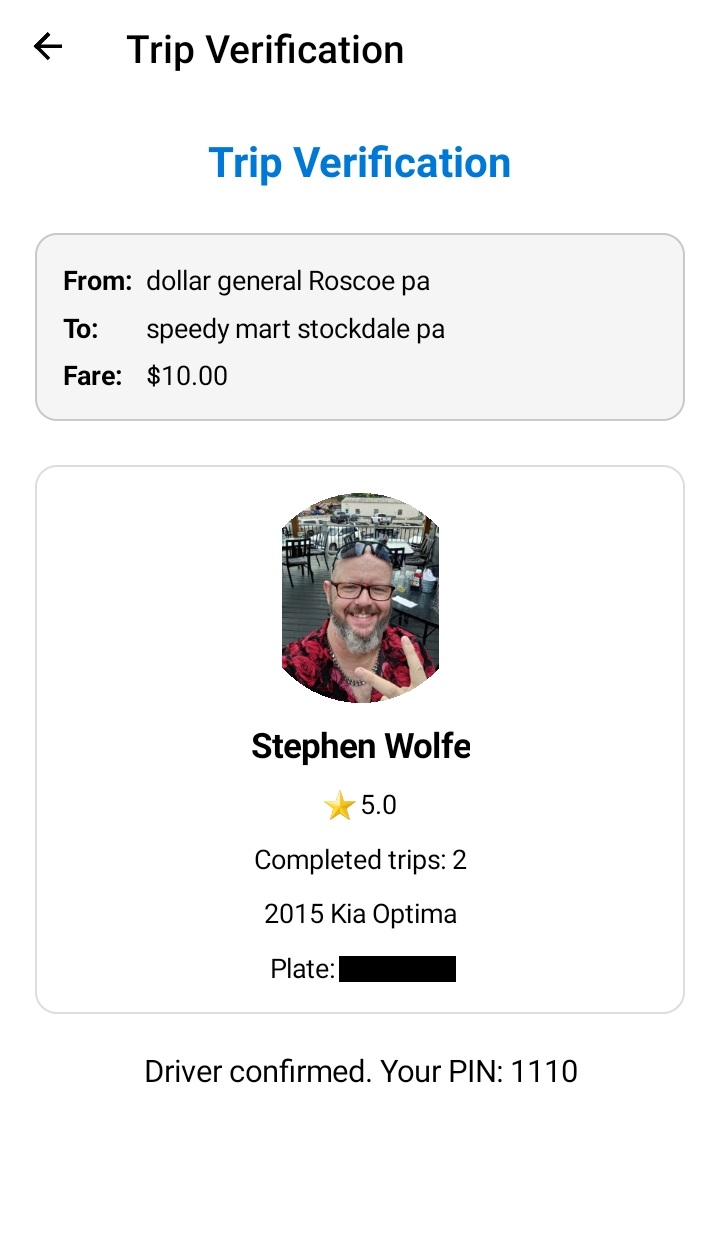The image size is (720, 1237).
Task: Click the To: label
Action: pos(81,328)
